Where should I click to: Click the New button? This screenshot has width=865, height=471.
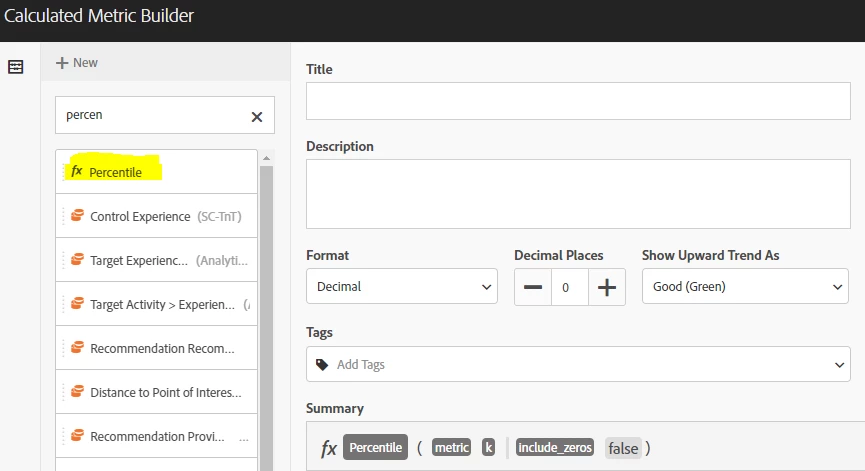click(77, 63)
